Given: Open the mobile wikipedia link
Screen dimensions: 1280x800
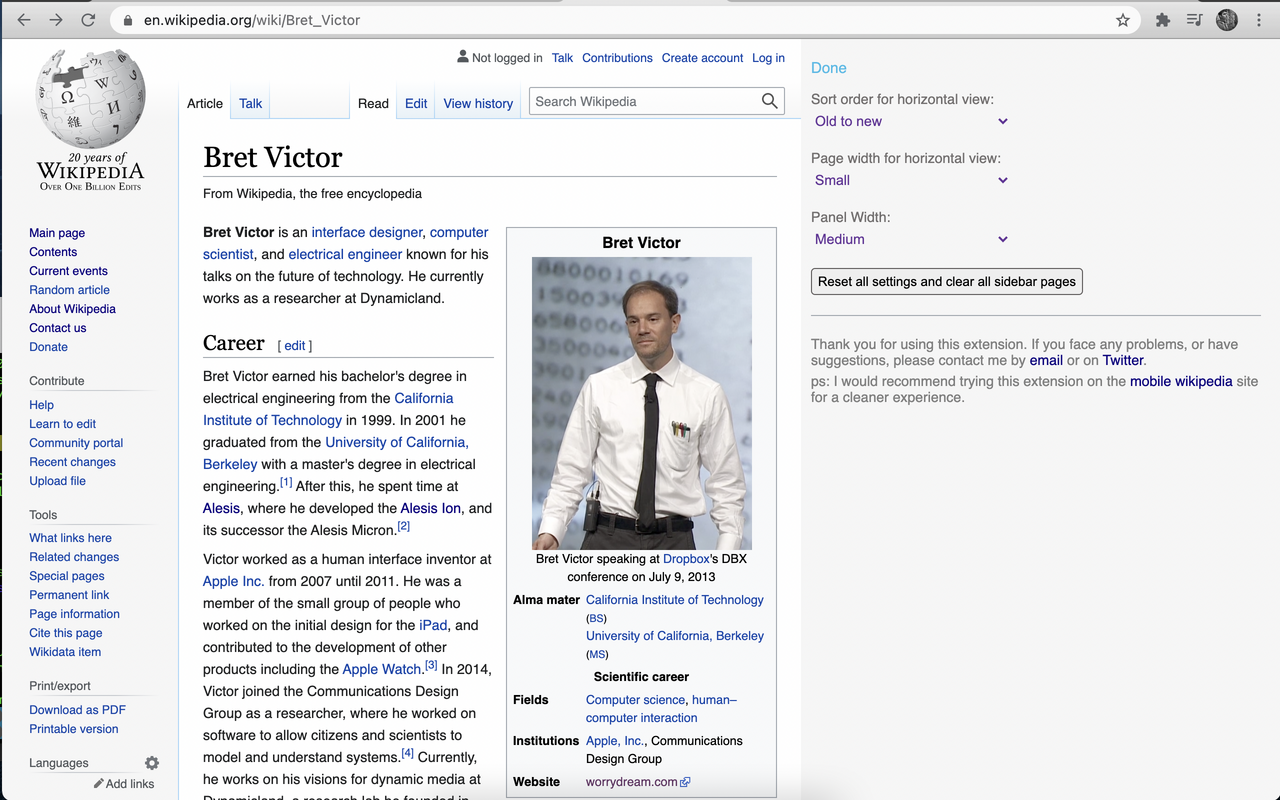Looking at the screenshot, I should [1181, 381].
